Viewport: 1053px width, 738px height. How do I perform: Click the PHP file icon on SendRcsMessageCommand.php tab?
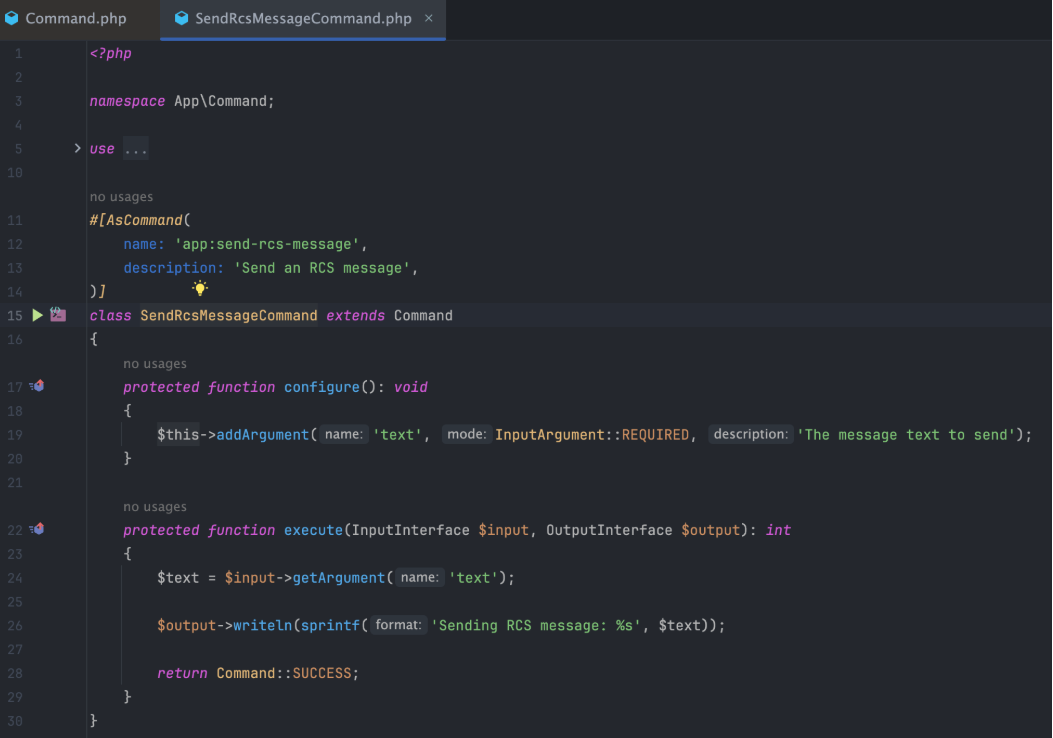[x=181, y=18]
